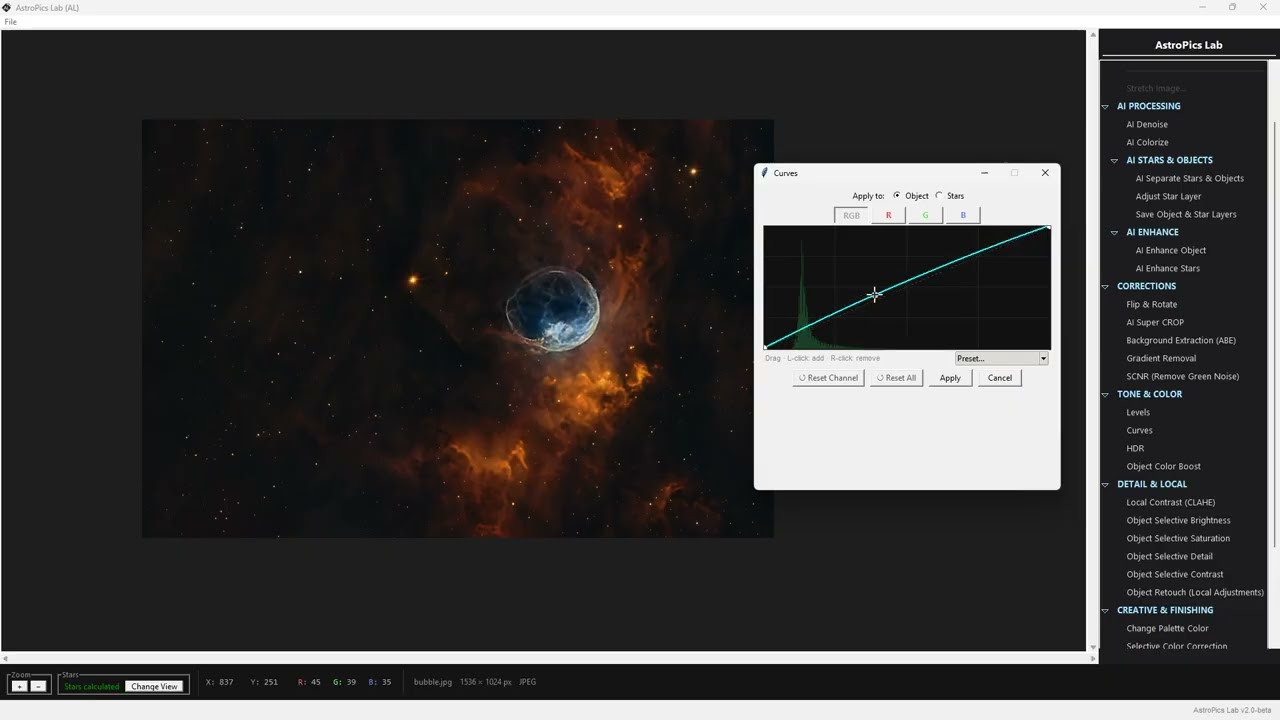Click the curve's top-right endpoint handle
The height and width of the screenshot is (720, 1280).
coord(1049,227)
